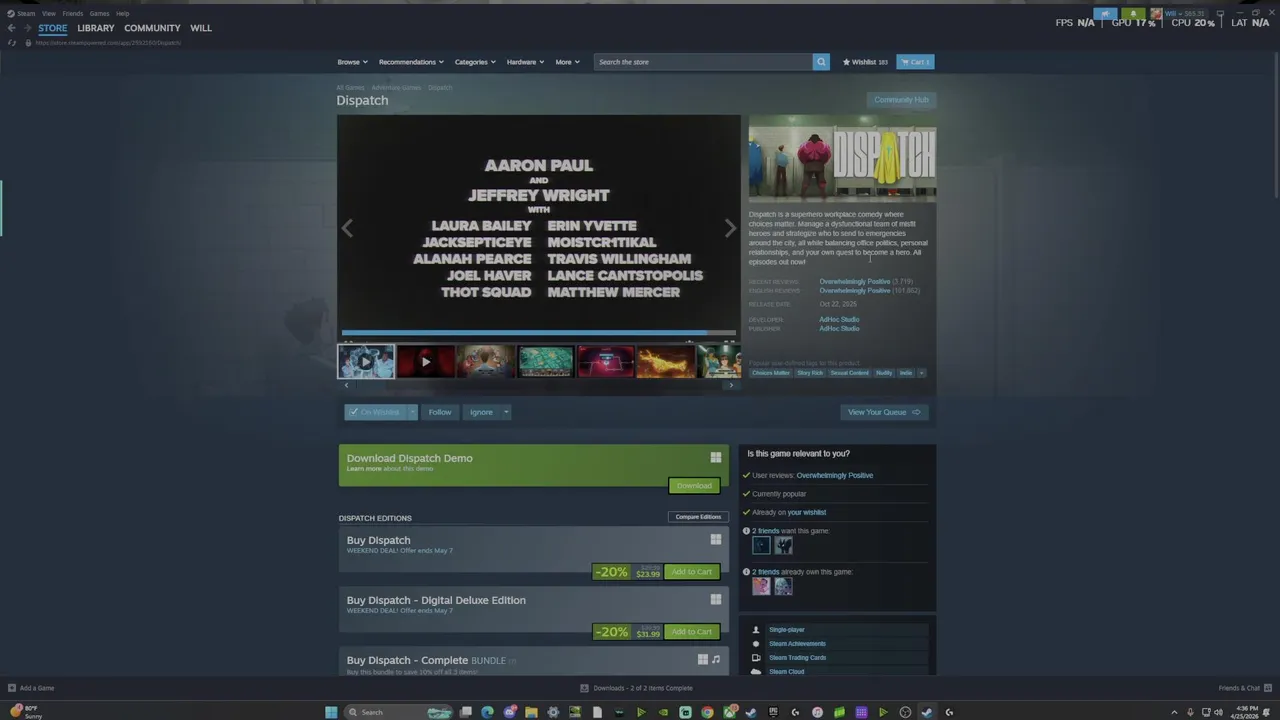The image size is (1280, 720).
Task: Expand the Categories dropdown
Action: tap(475, 62)
